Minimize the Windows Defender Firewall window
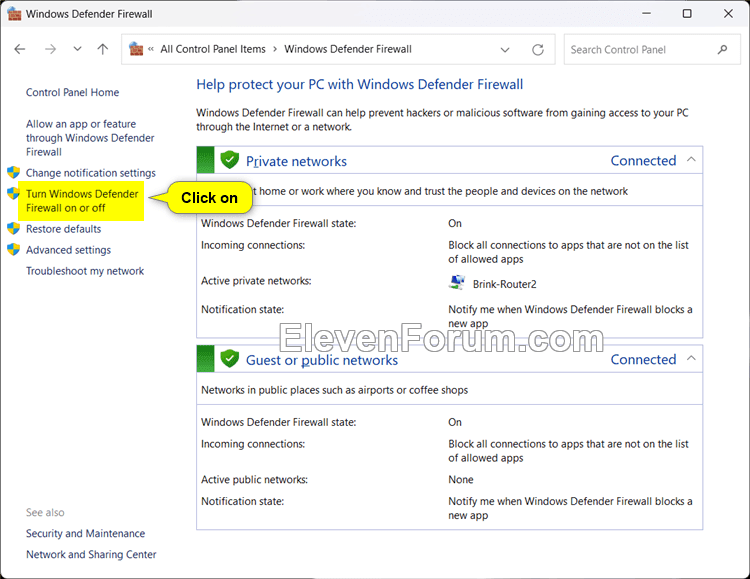The height and width of the screenshot is (579, 750). pyautogui.click(x=646, y=13)
